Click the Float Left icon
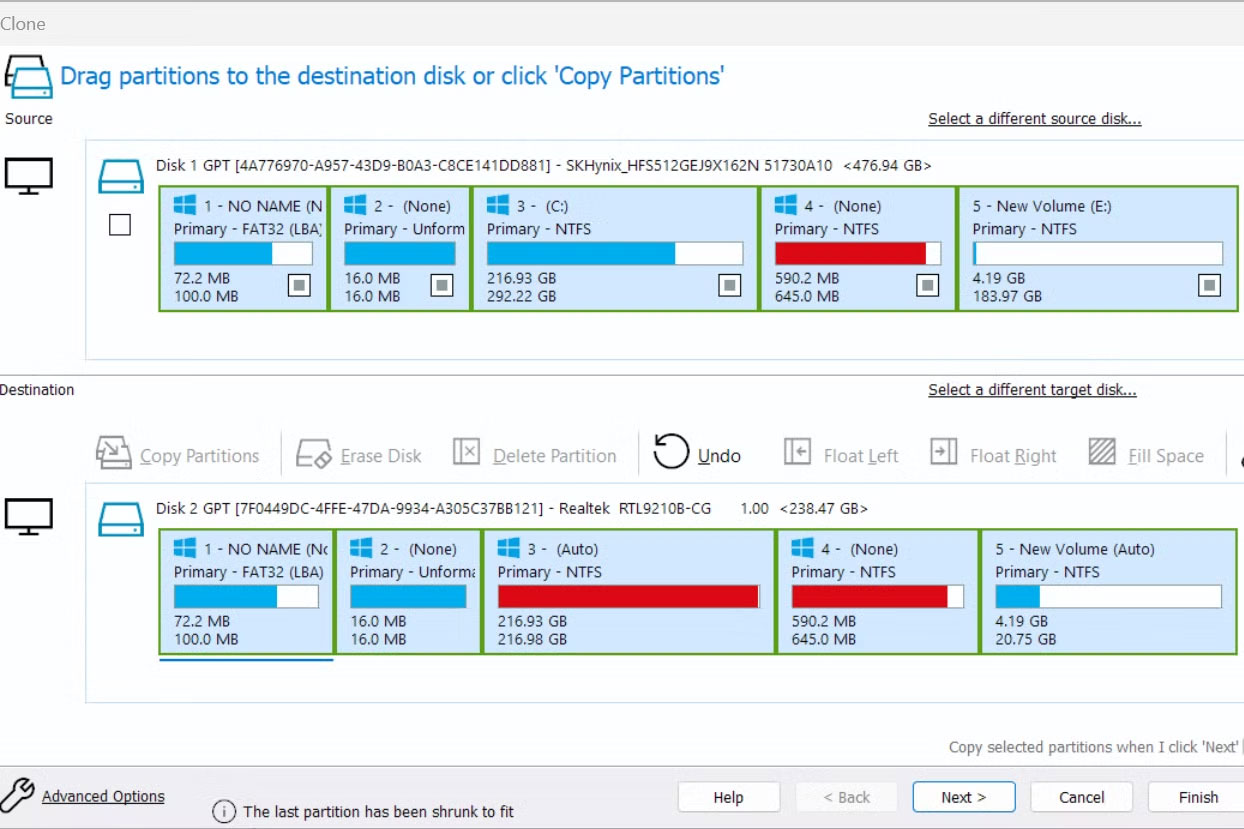 [x=795, y=453]
